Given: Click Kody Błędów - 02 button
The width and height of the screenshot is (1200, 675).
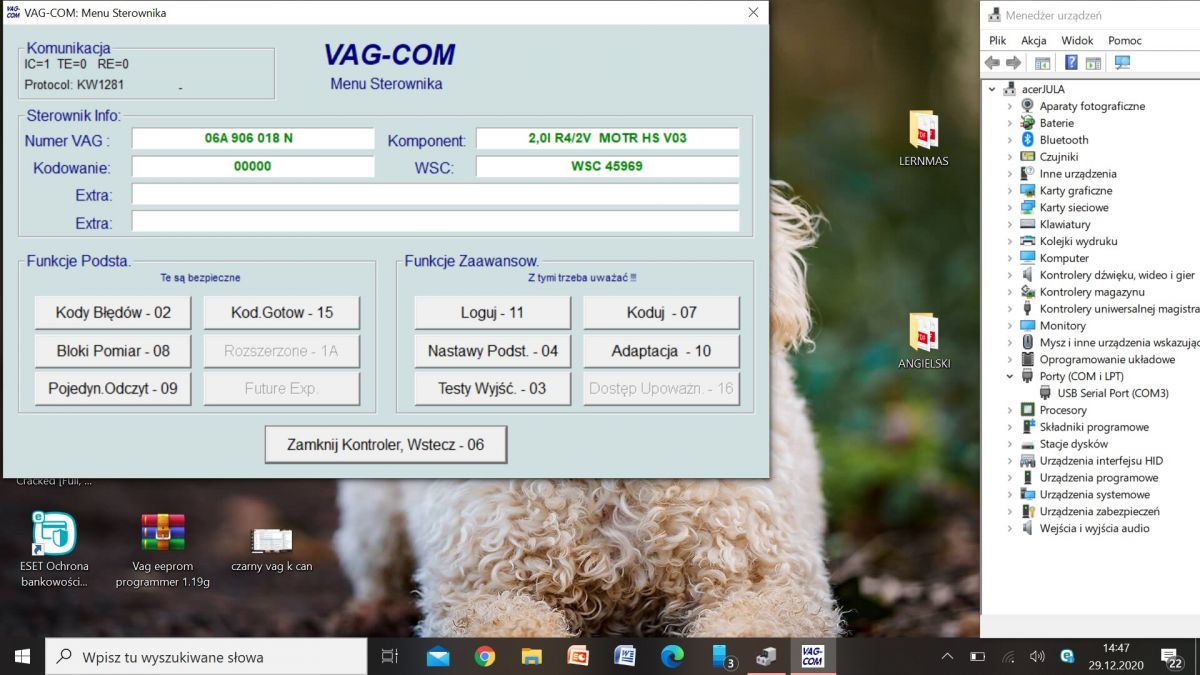Looking at the screenshot, I should click(x=113, y=312).
